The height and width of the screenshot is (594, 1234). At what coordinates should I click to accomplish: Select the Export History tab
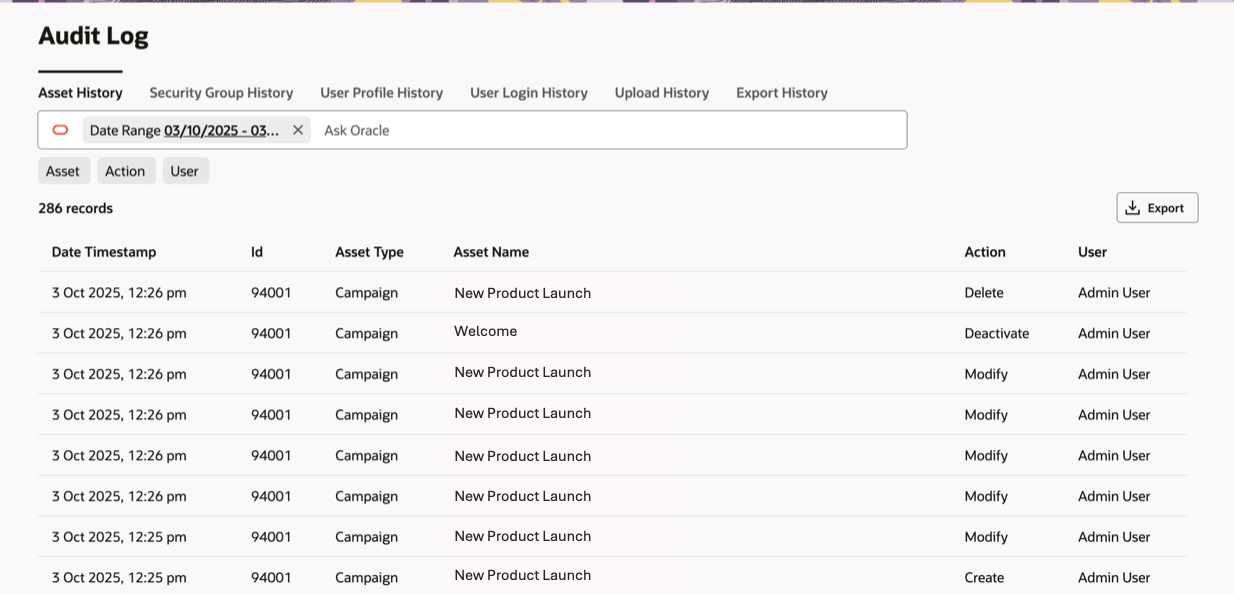click(781, 93)
